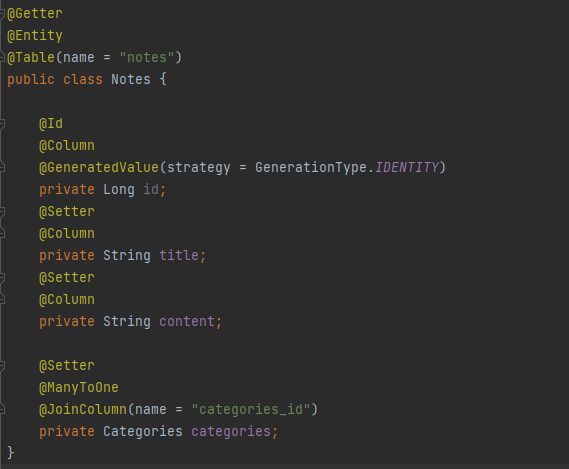Click the private keyword before Long
This screenshot has width=569, height=469.
(67, 189)
